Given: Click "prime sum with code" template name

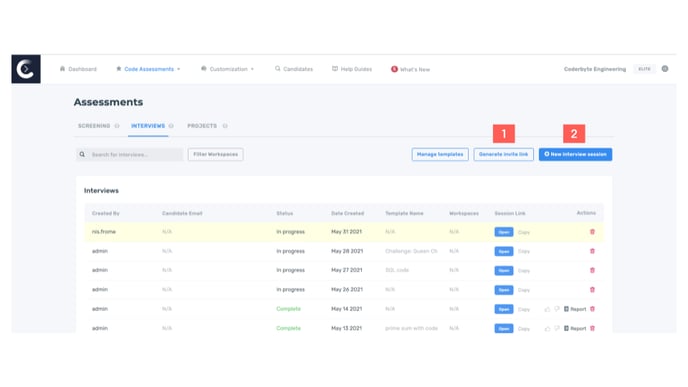Looking at the screenshot, I should click(412, 328).
